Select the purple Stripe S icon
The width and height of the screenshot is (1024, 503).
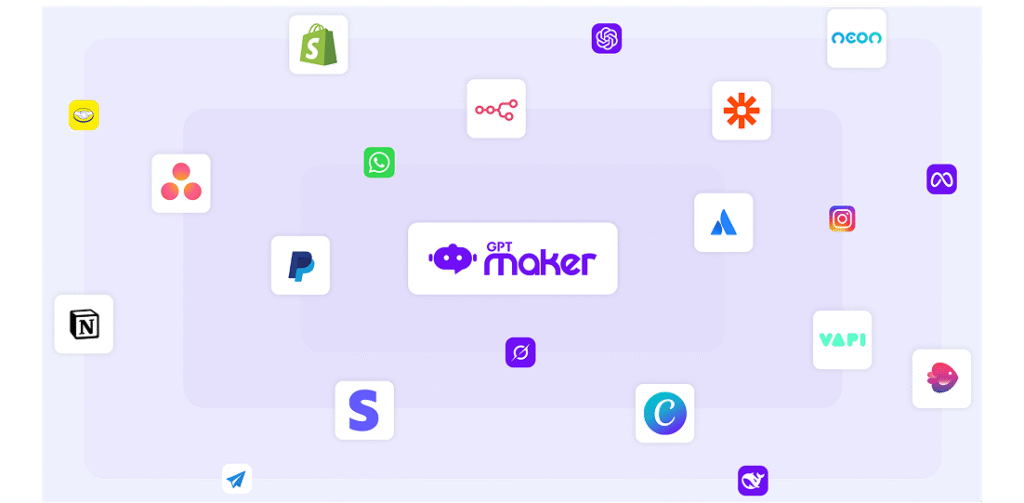[x=364, y=410]
